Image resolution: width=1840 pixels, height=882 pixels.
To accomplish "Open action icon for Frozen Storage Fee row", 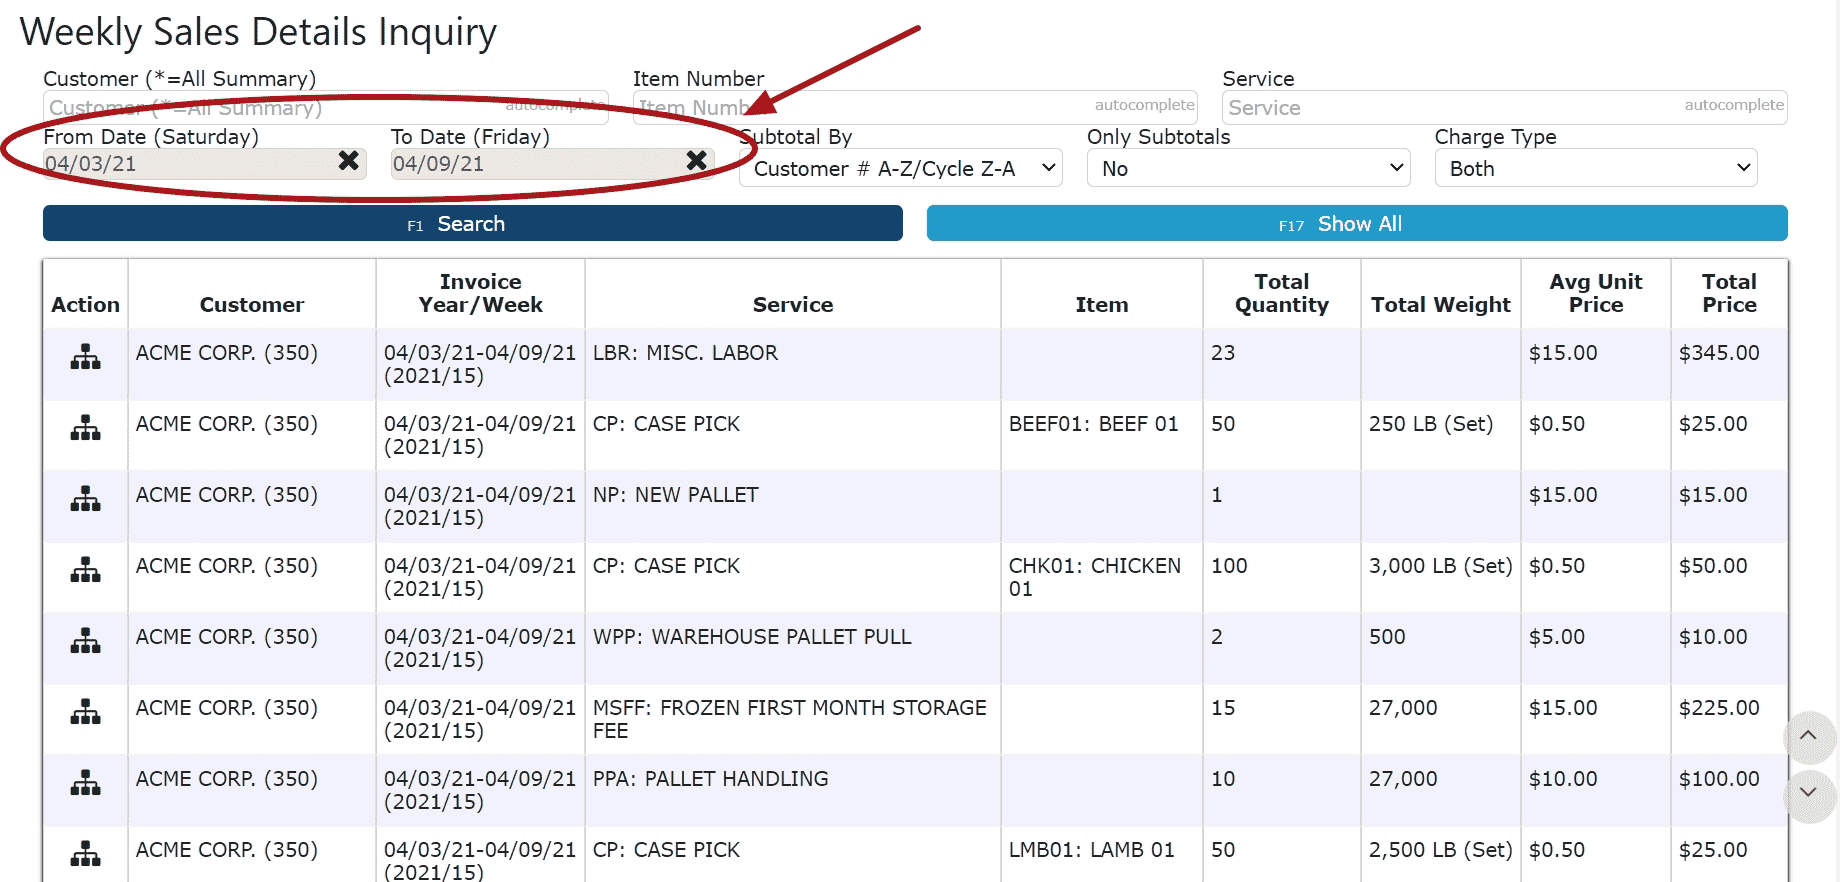I will [x=85, y=712].
